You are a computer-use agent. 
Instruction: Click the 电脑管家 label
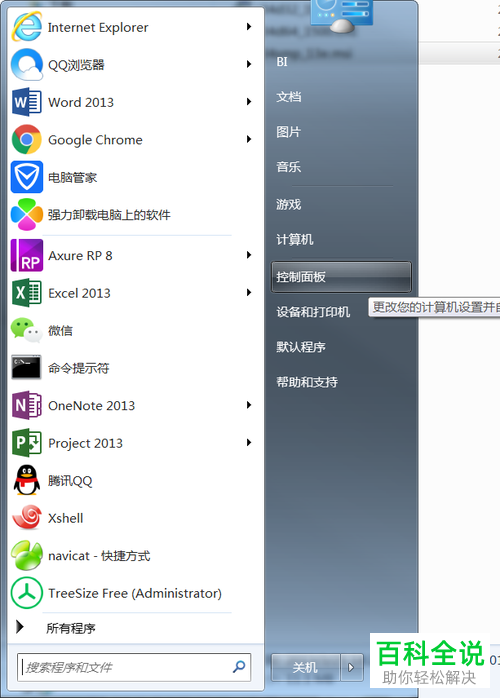tap(73, 178)
